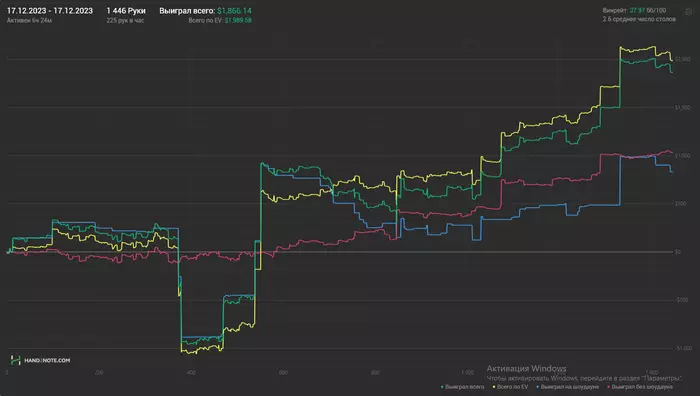Toggle yellow "Всего по EV" legend marker
The image size is (700, 396).
point(494,387)
